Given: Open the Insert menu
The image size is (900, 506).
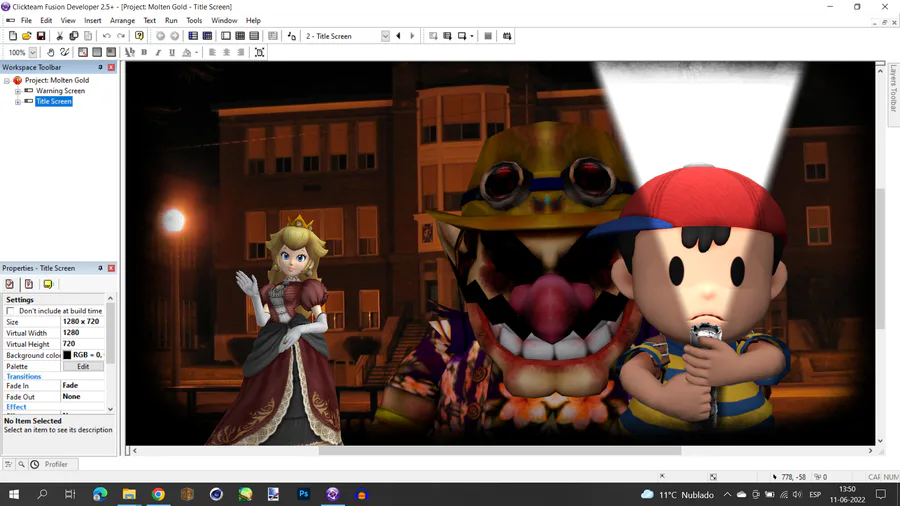Looking at the screenshot, I should pos(92,20).
